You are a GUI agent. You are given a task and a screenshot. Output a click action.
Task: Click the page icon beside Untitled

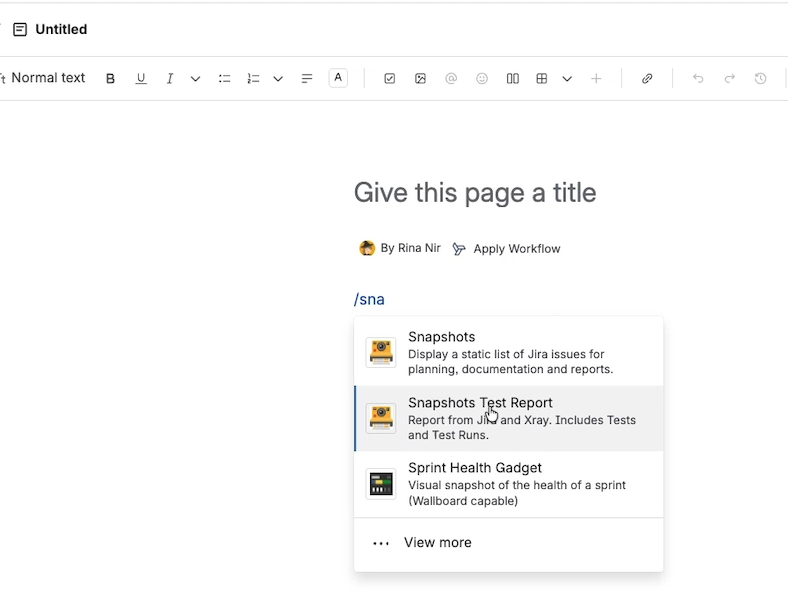20,30
